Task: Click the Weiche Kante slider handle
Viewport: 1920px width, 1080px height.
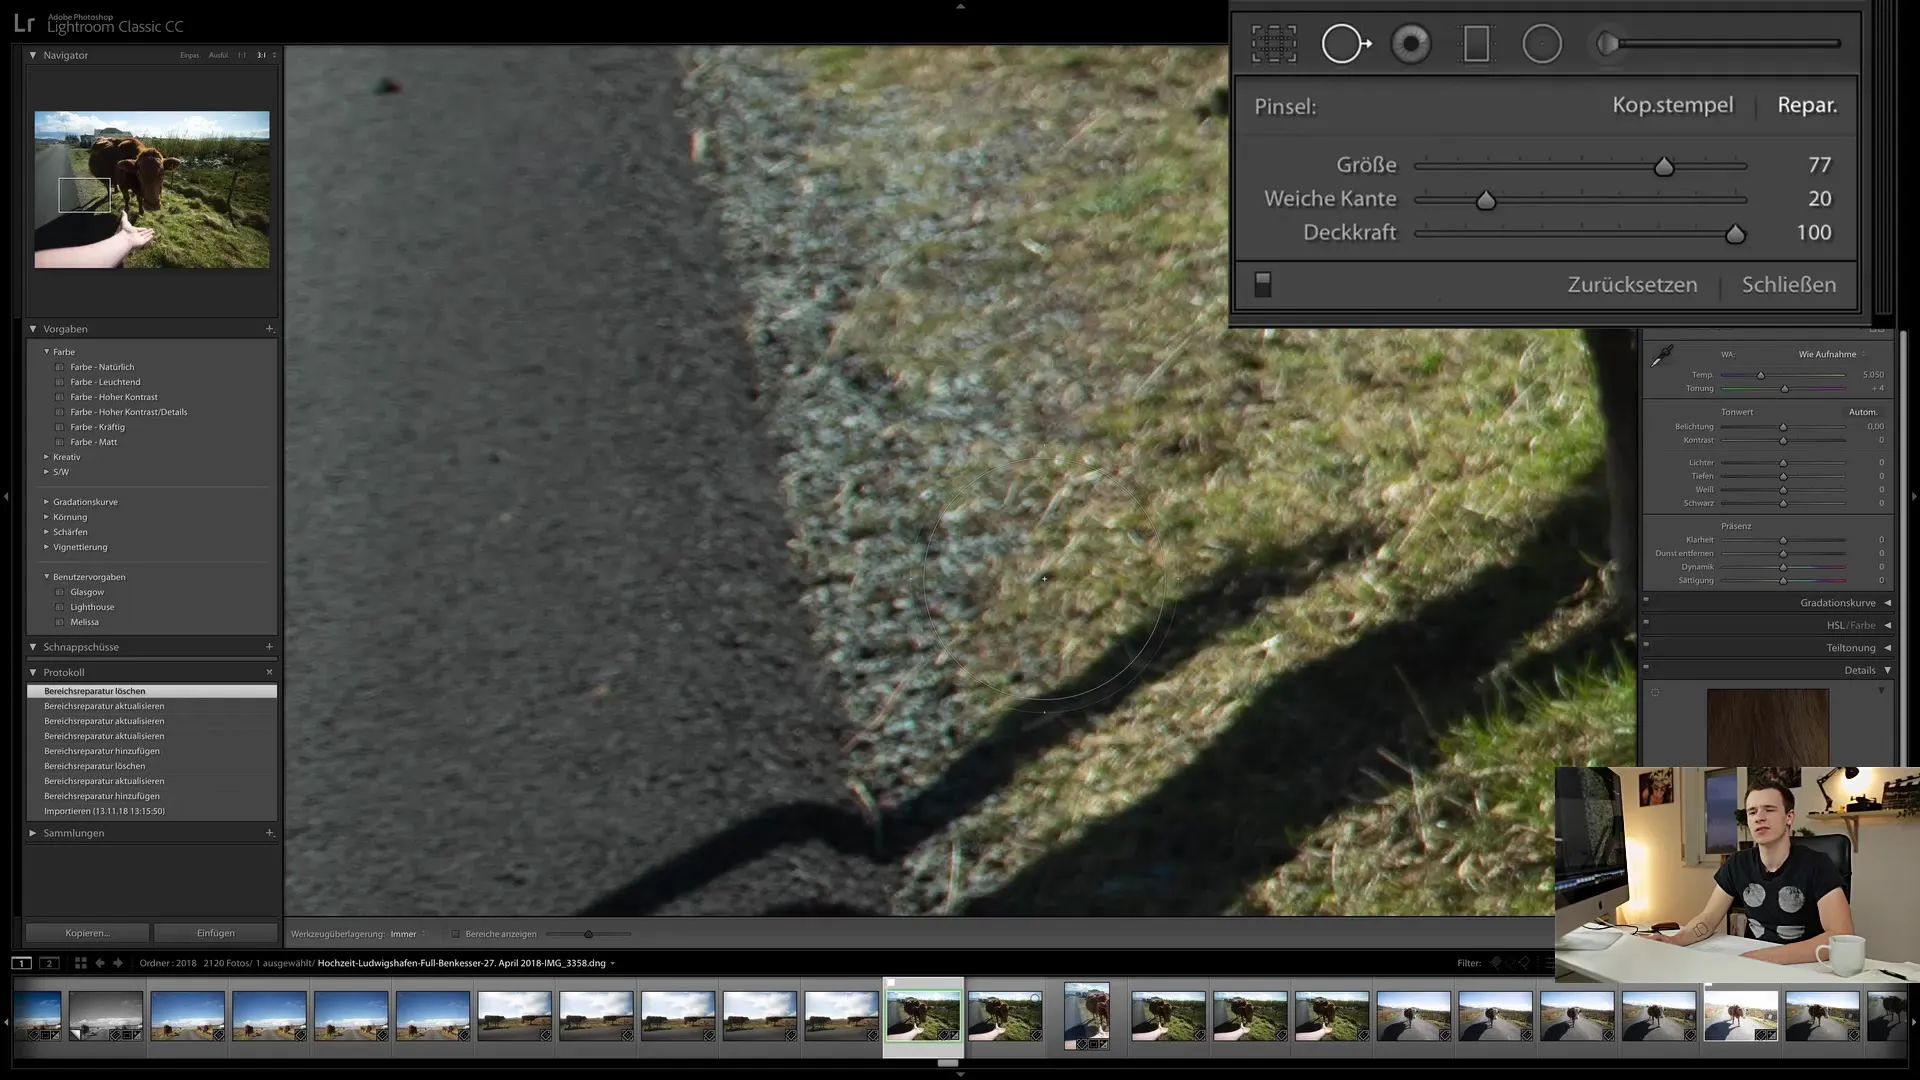Action: (1486, 201)
